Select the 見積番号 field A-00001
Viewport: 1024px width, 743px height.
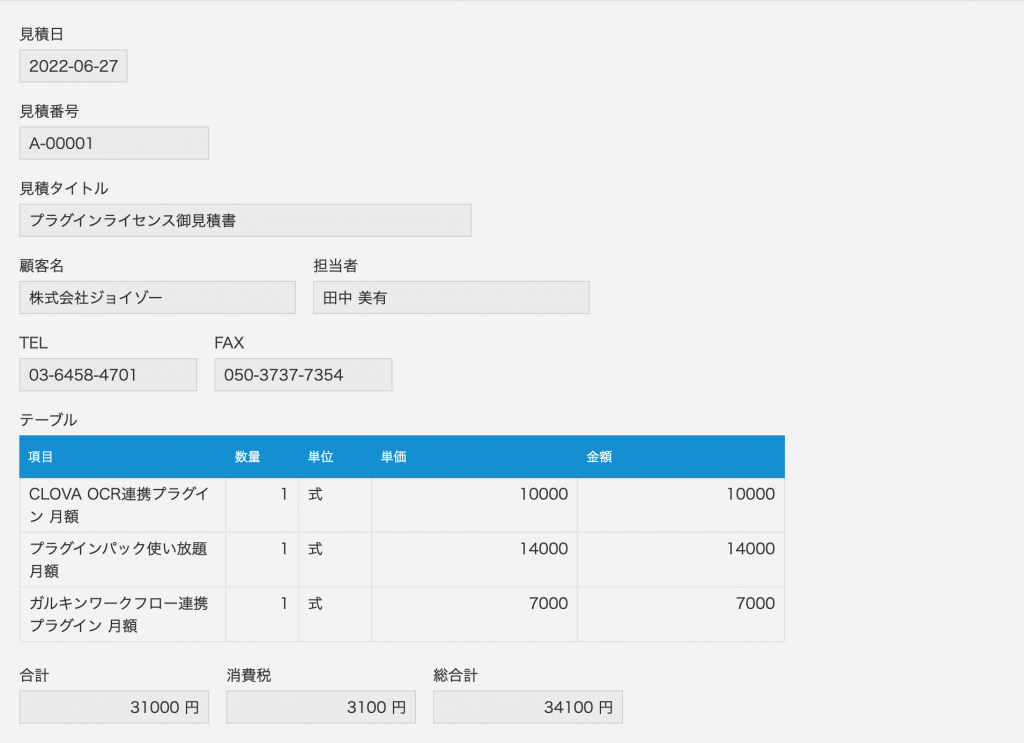[114, 143]
